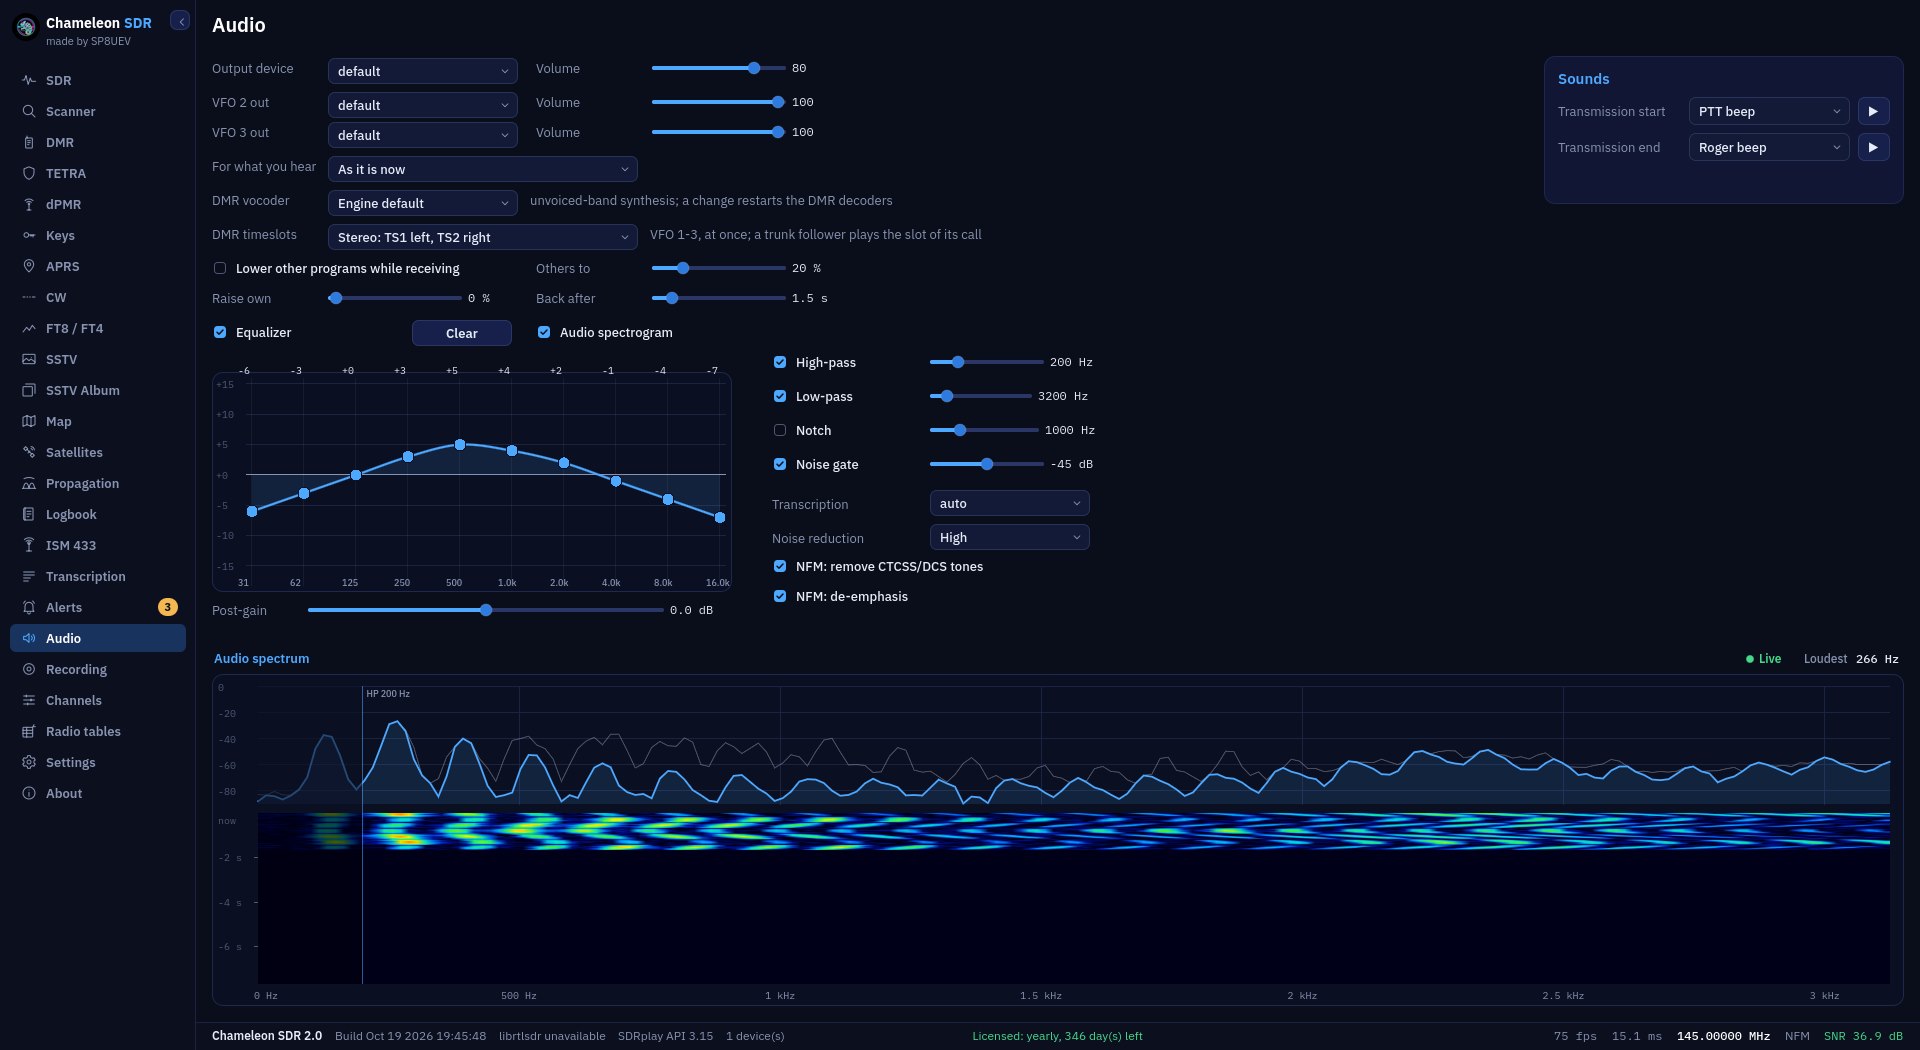Click the Noise gate slider handle
Viewport: 1920px width, 1050px height.
[987, 464]
